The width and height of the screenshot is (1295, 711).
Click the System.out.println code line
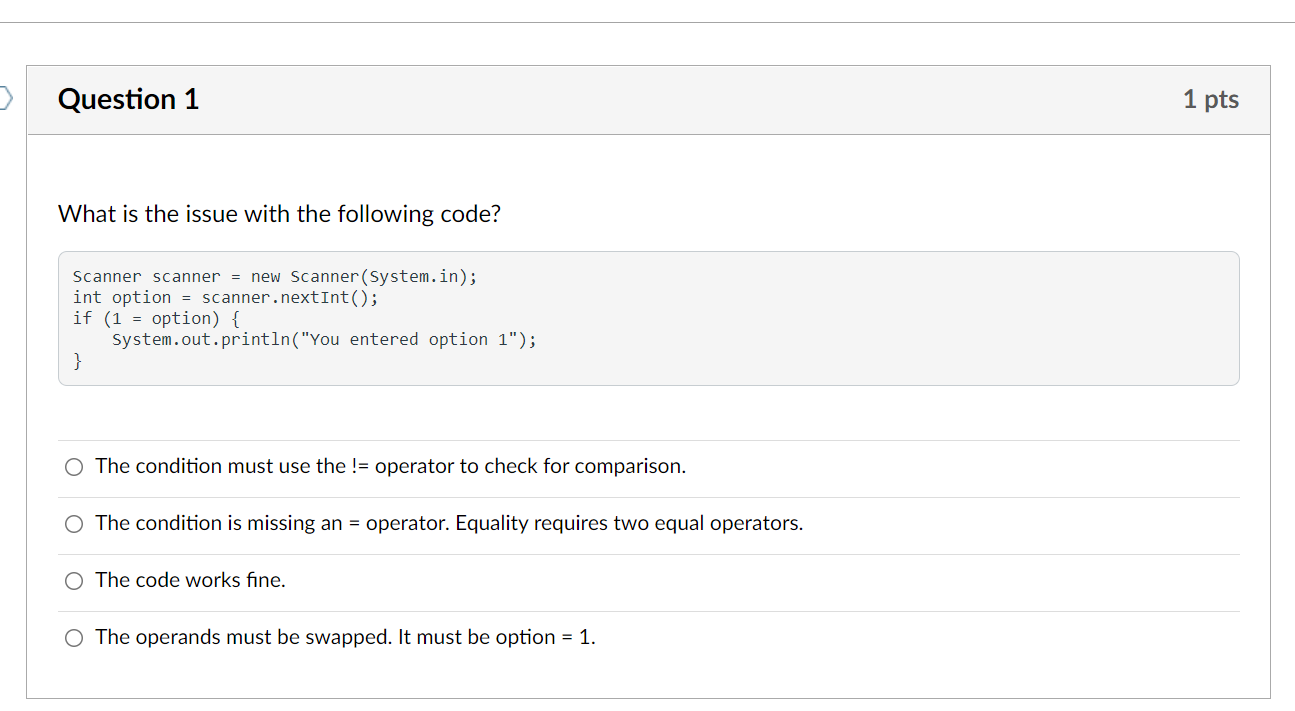(x=324, y=339)
